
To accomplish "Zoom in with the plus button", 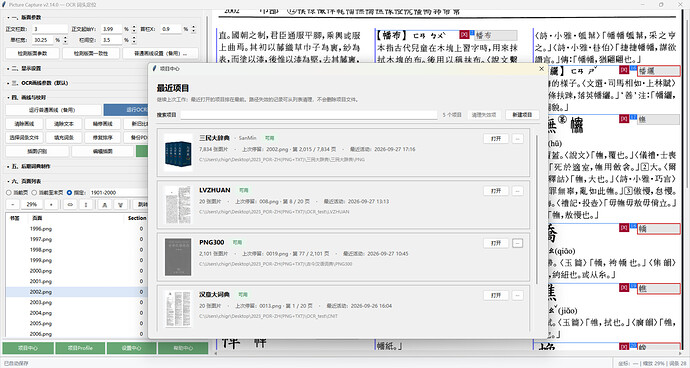I will pyautogui.click(x=51, y=205).
